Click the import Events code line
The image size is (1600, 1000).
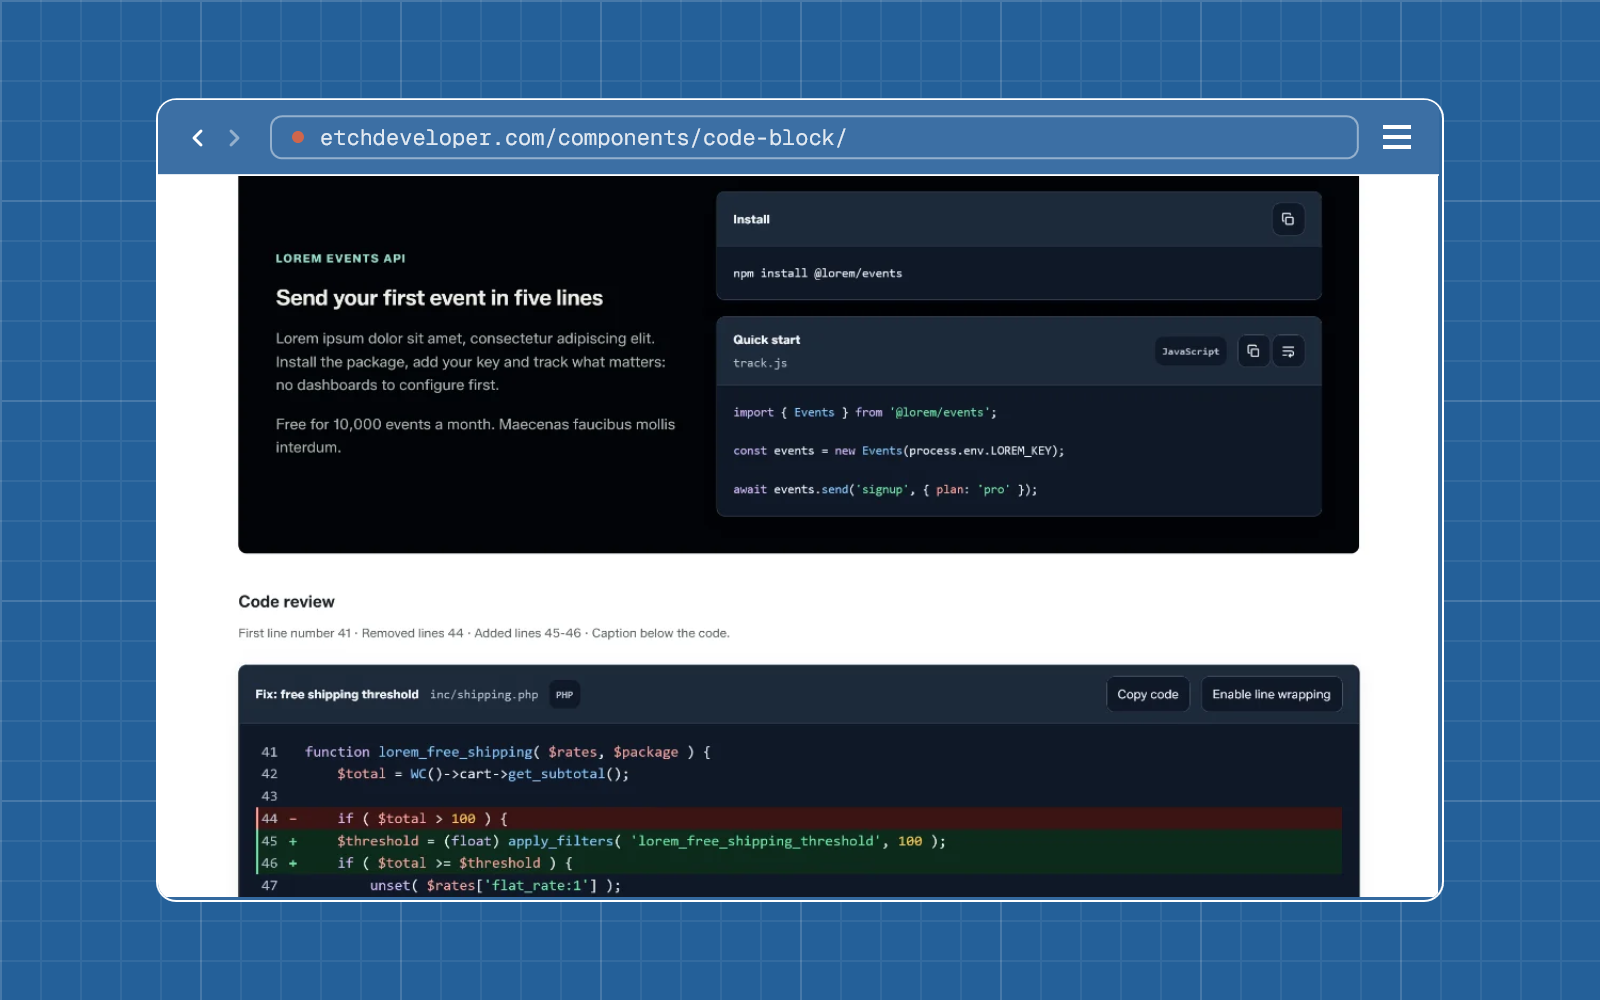865,412
